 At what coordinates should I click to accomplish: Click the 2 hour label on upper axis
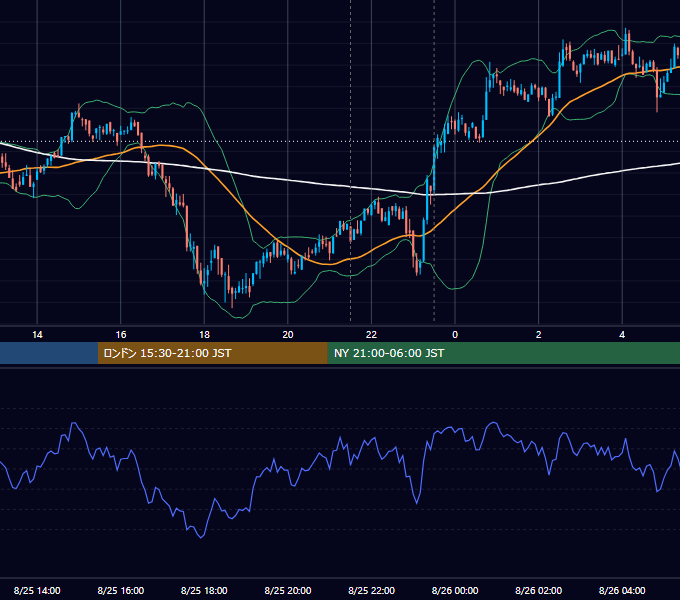(539, 335)
